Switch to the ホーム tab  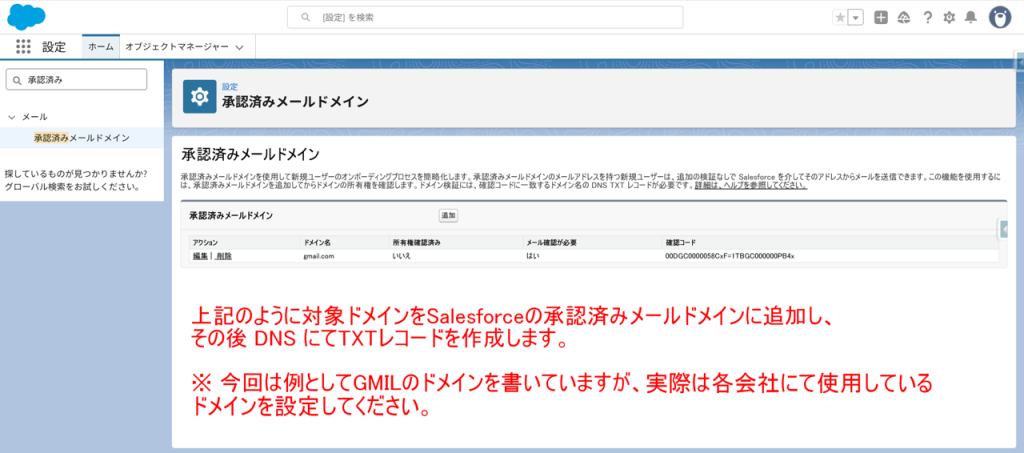(101, 47)
